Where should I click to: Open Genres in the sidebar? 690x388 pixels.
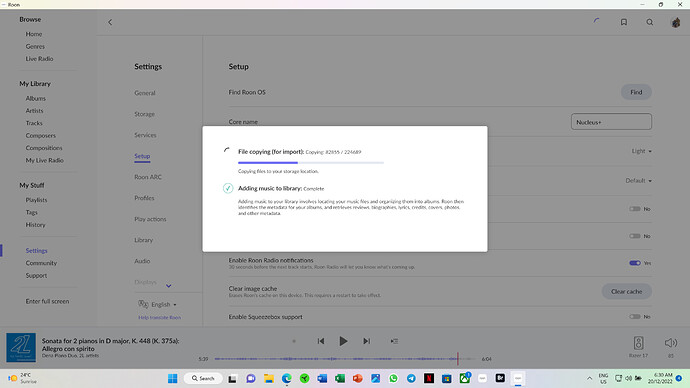[x=35, y=46]
